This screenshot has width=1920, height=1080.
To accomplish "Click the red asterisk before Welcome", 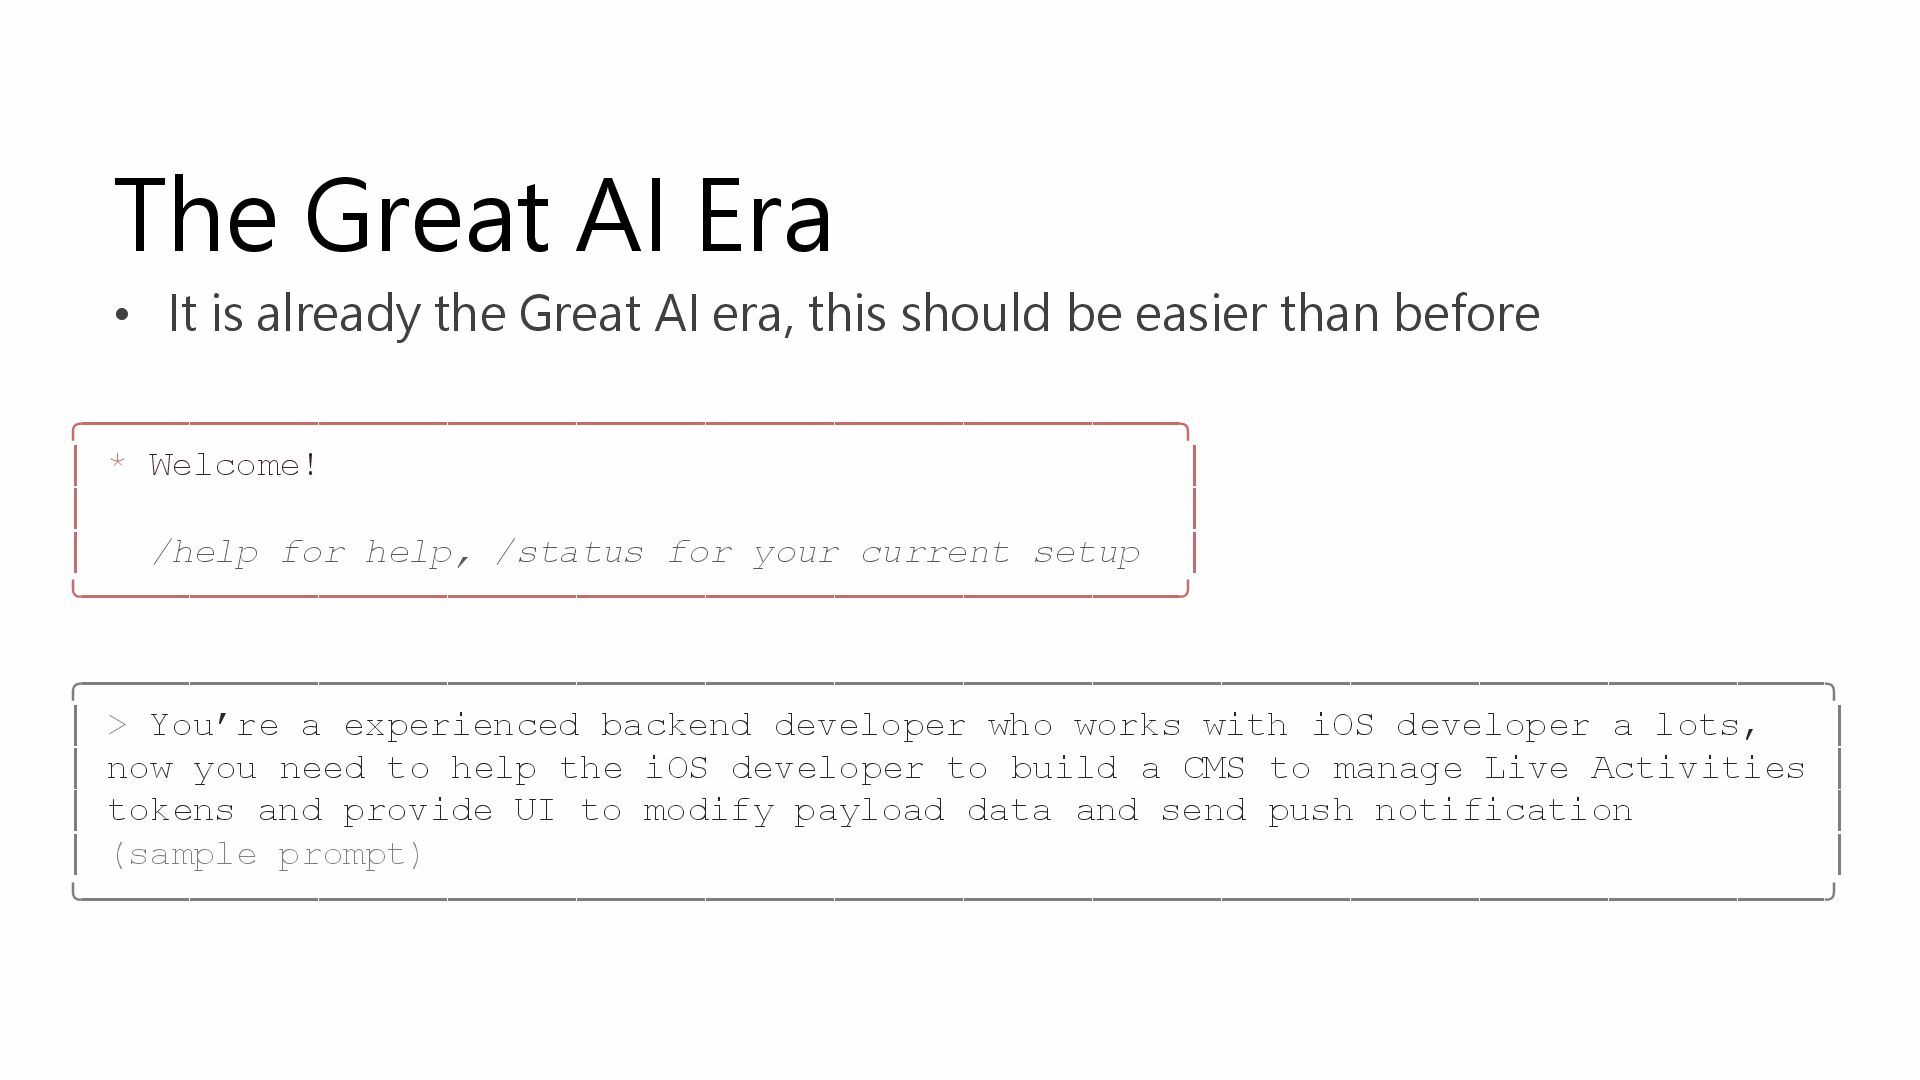I will coord(118,462).
